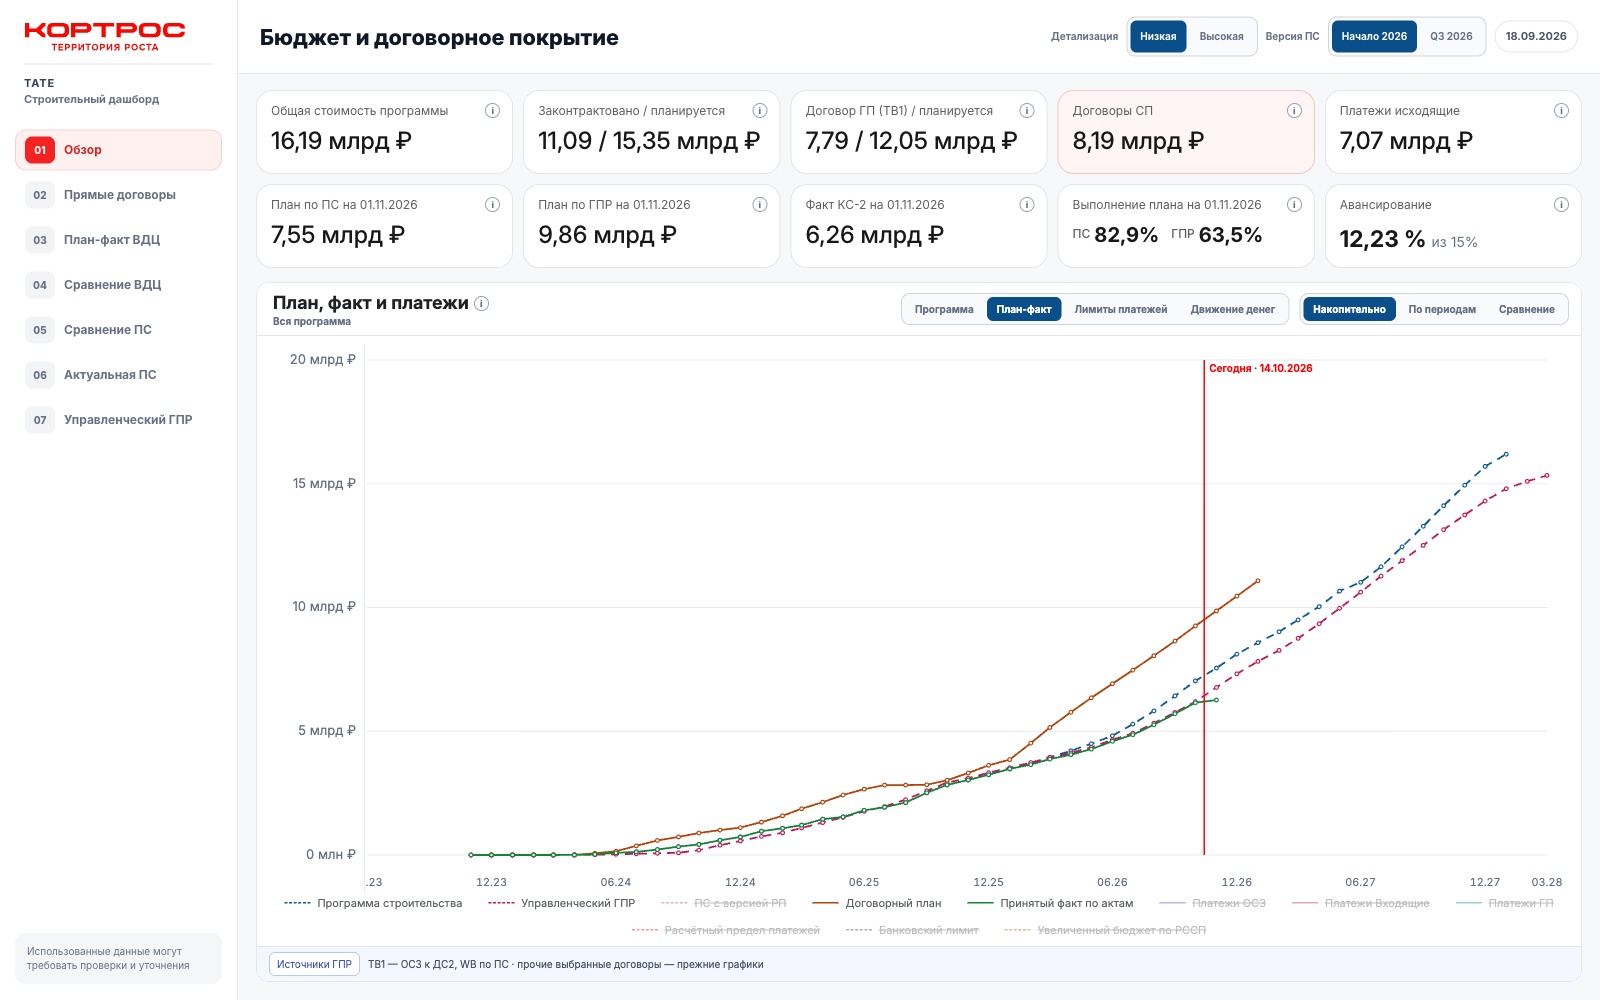This screenshot has width=1600, height=1000.
Task: Click the Сегодня 14.10.2026 marker label
Action: (1260, 369)
